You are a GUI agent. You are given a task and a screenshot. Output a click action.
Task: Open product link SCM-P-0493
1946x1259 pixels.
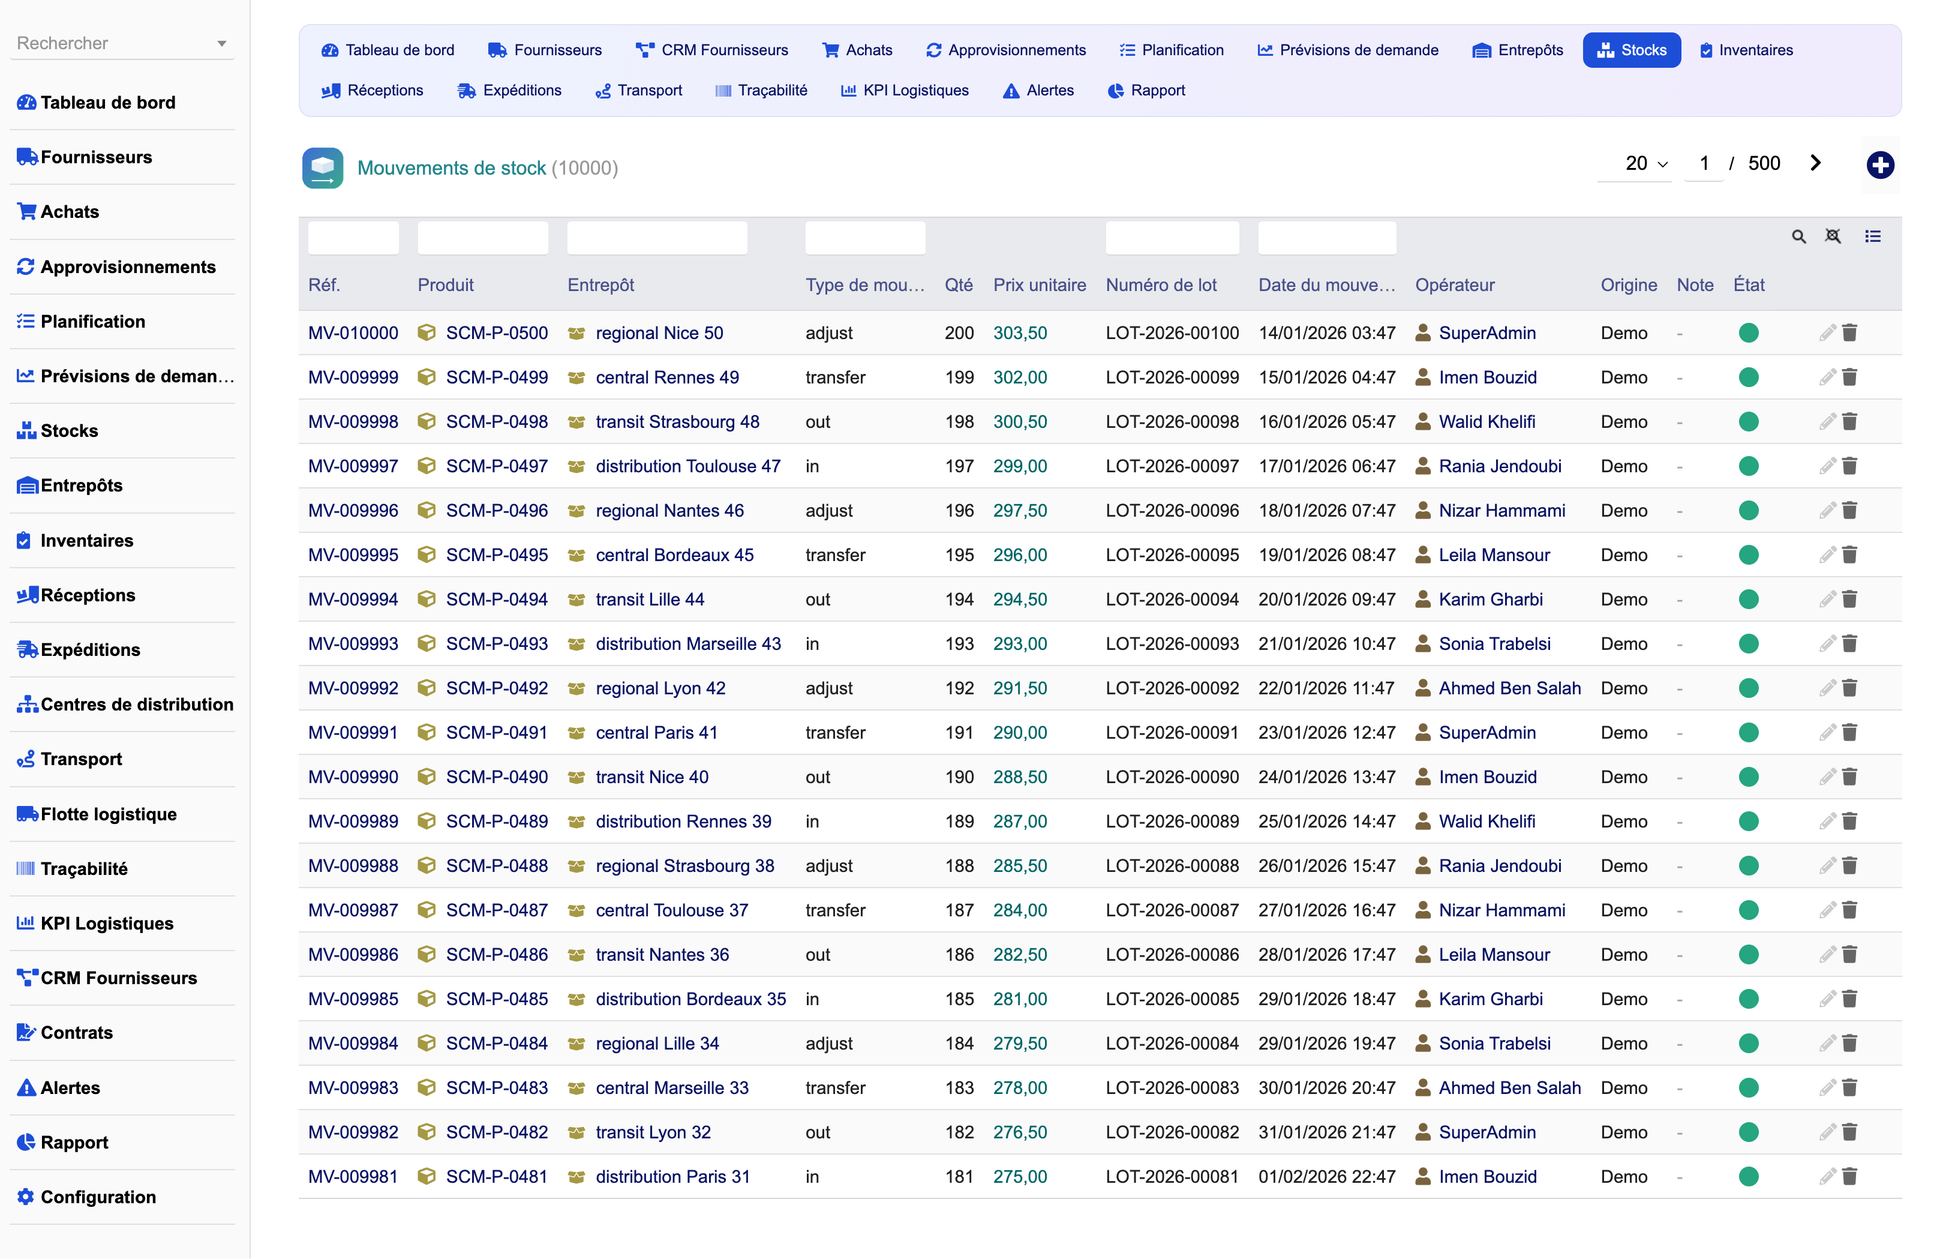497,644
